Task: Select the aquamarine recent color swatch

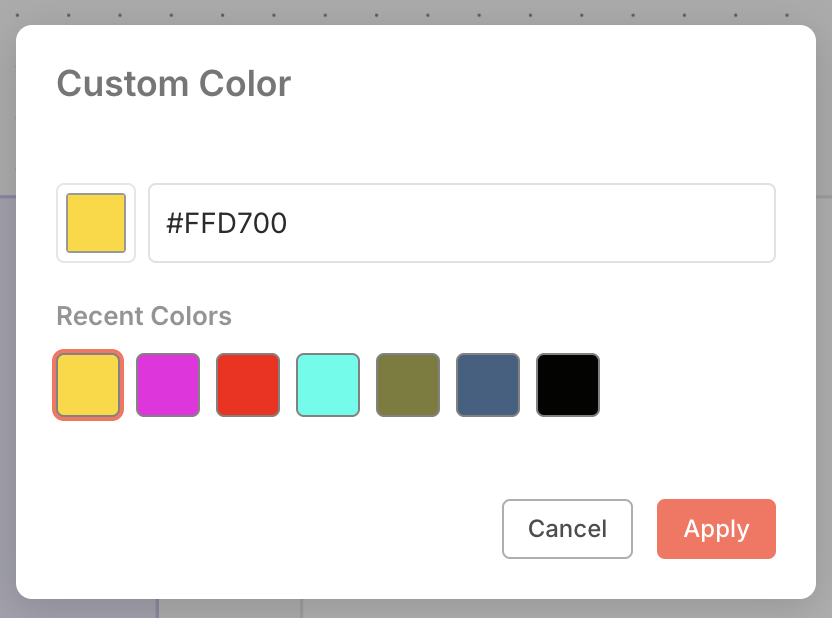Action: tap(327, 384)
